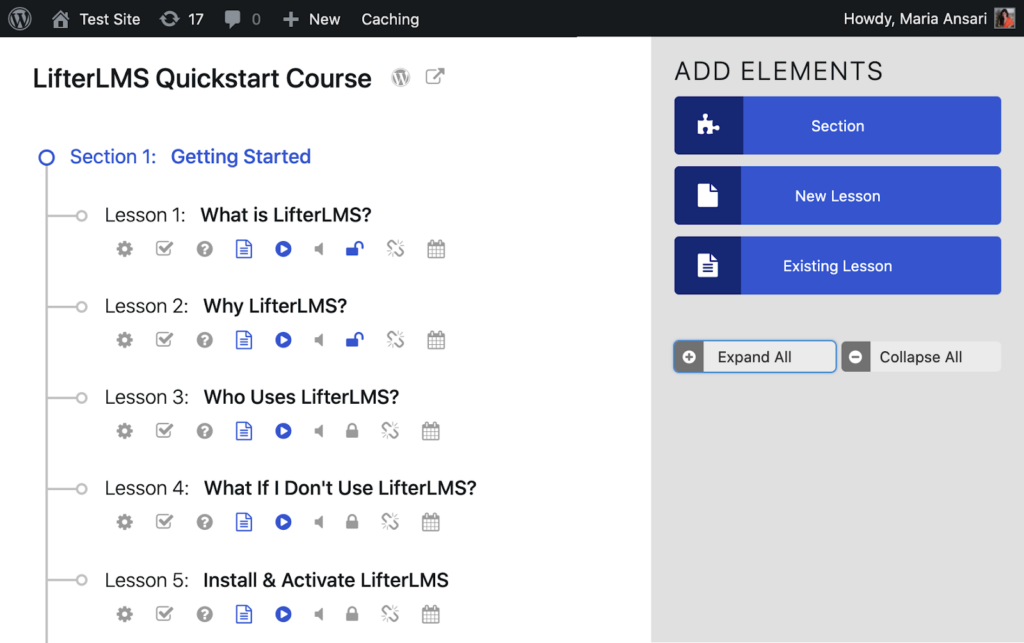This screenshot has width=1024, height=643.
Task: Click prerequisite chain icon for Lesson 5
Action: 390,613
